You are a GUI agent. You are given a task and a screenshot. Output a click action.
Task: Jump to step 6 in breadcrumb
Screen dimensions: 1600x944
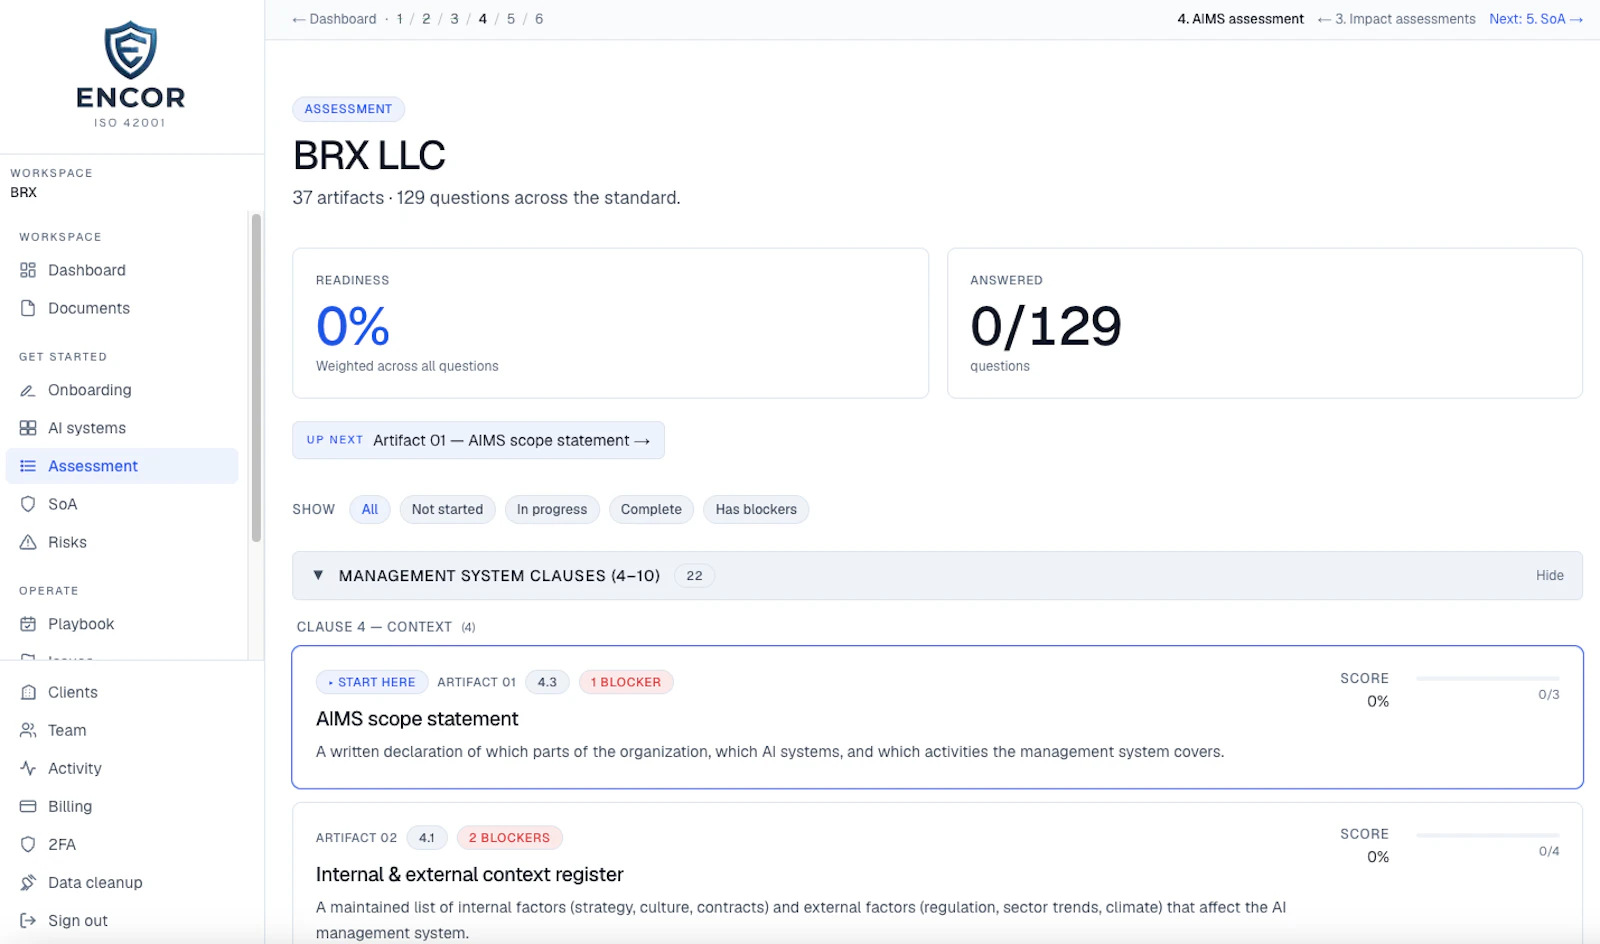[539, 19]
